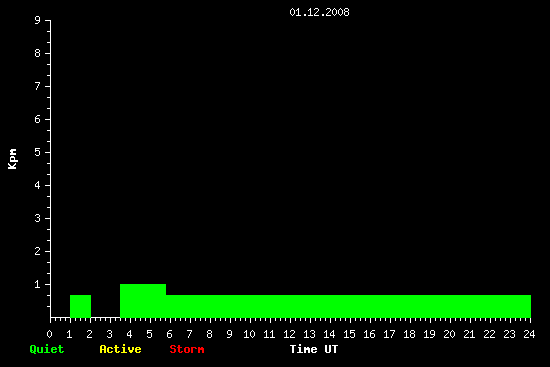
Task: Click the Time UT axis label
Action: click(x=314, y=349)
